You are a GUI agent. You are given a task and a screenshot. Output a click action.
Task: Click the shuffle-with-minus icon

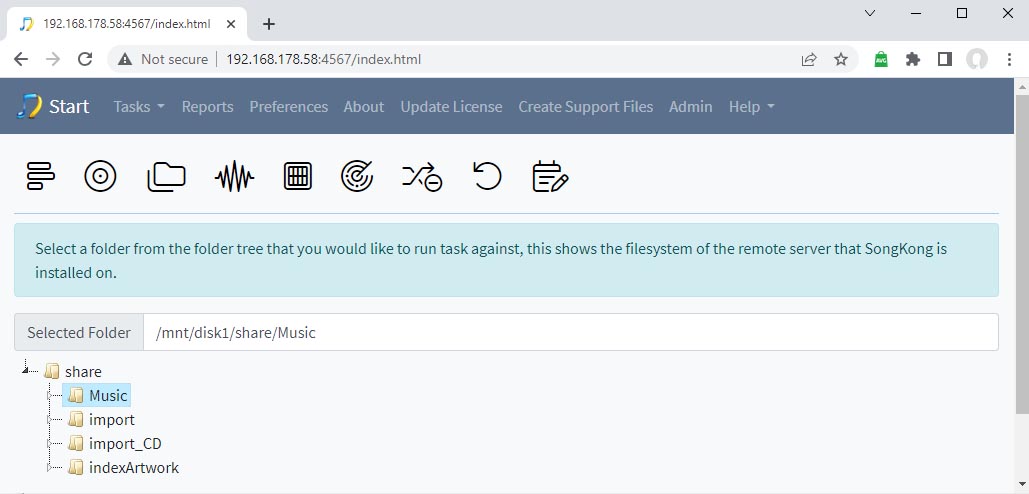coord(422,177)
